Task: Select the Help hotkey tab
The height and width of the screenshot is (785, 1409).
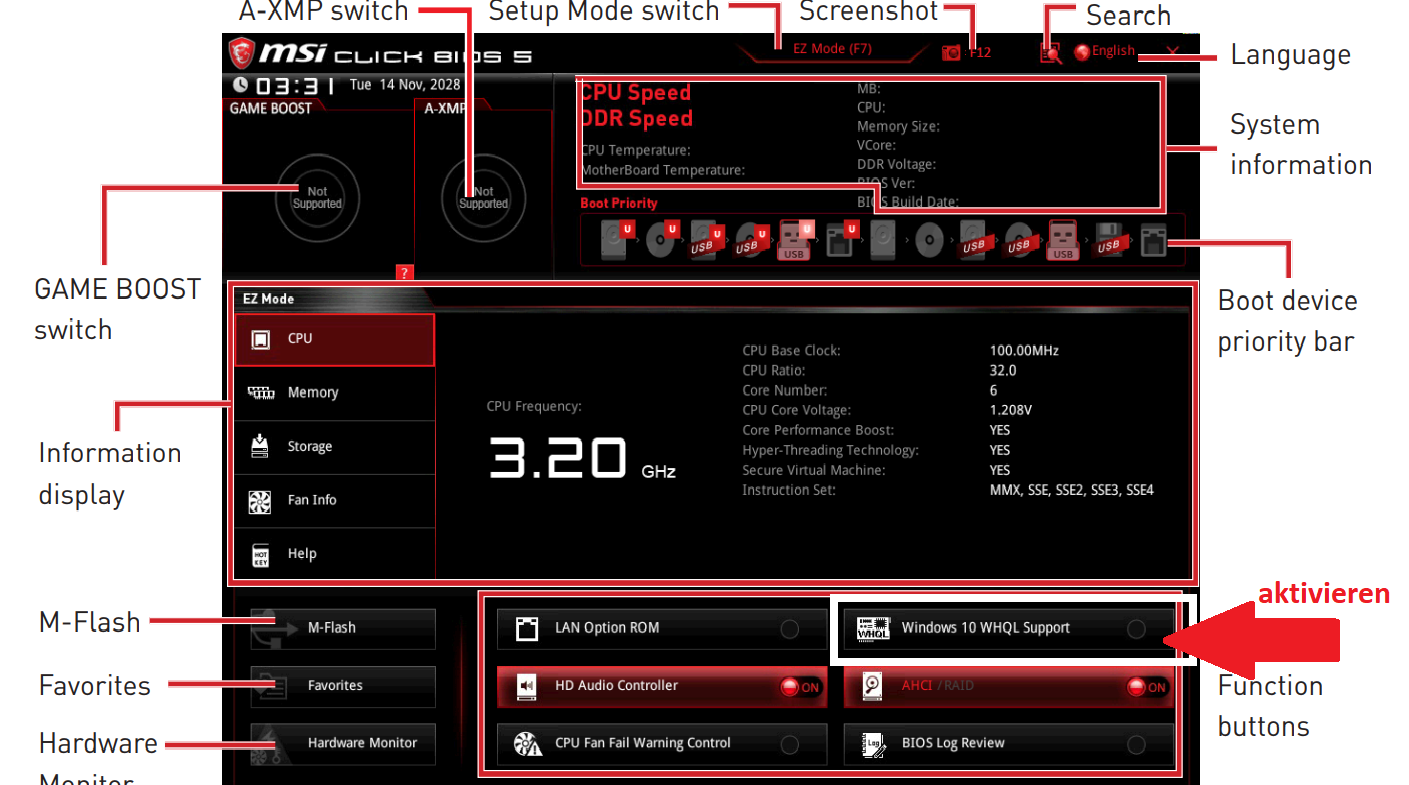Action: (335, 554)
